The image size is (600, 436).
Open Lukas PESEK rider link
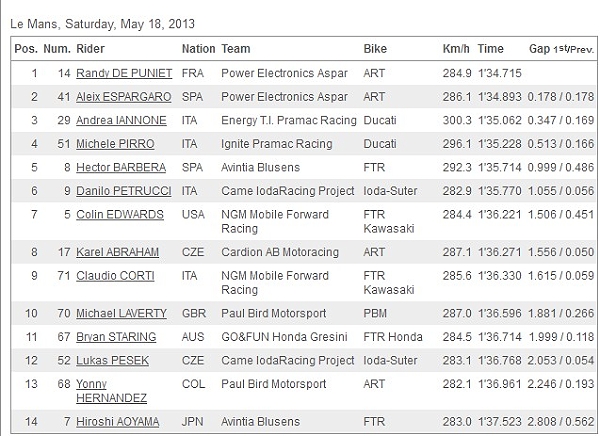pos(112,361)
